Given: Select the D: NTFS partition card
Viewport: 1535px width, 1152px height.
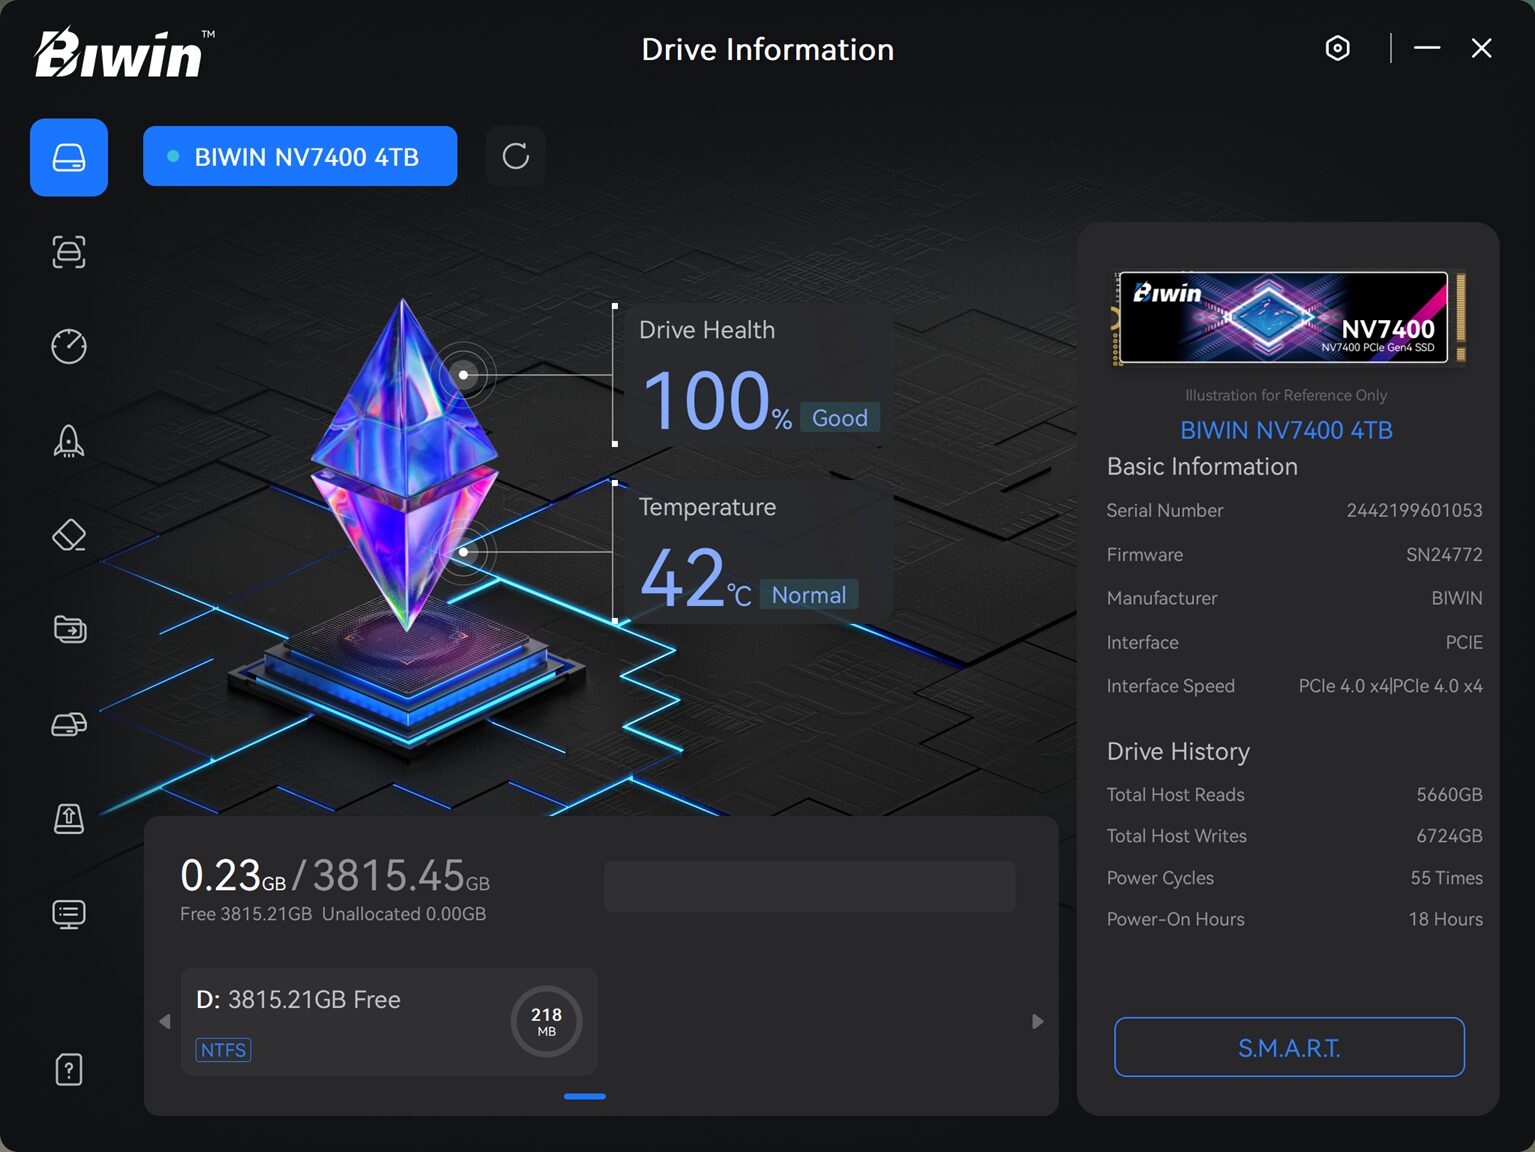Looking at the screenshot, I should (x=388, y=1021).
